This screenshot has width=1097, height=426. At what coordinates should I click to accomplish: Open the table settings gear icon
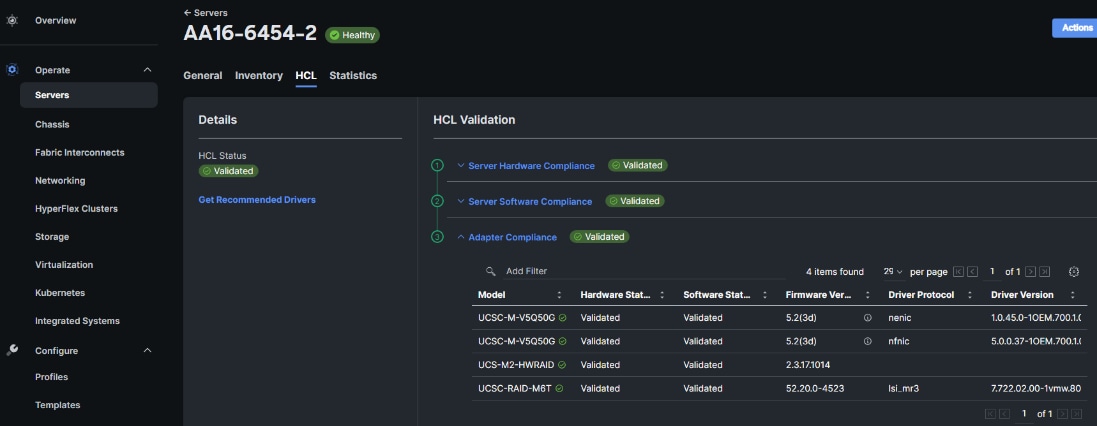pos(1074,271)
